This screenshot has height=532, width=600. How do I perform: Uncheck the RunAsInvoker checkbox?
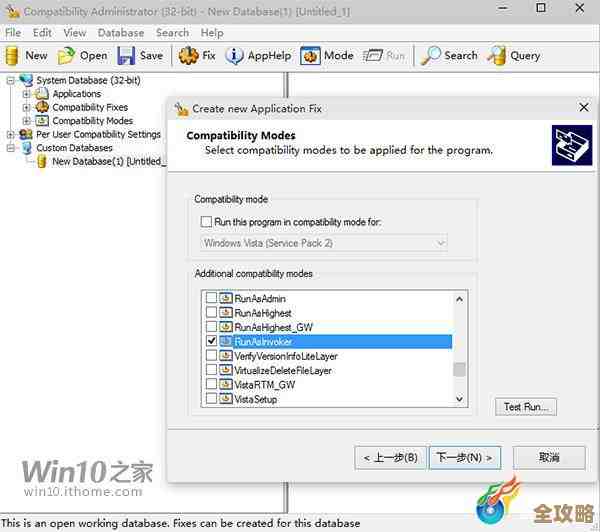211,341
